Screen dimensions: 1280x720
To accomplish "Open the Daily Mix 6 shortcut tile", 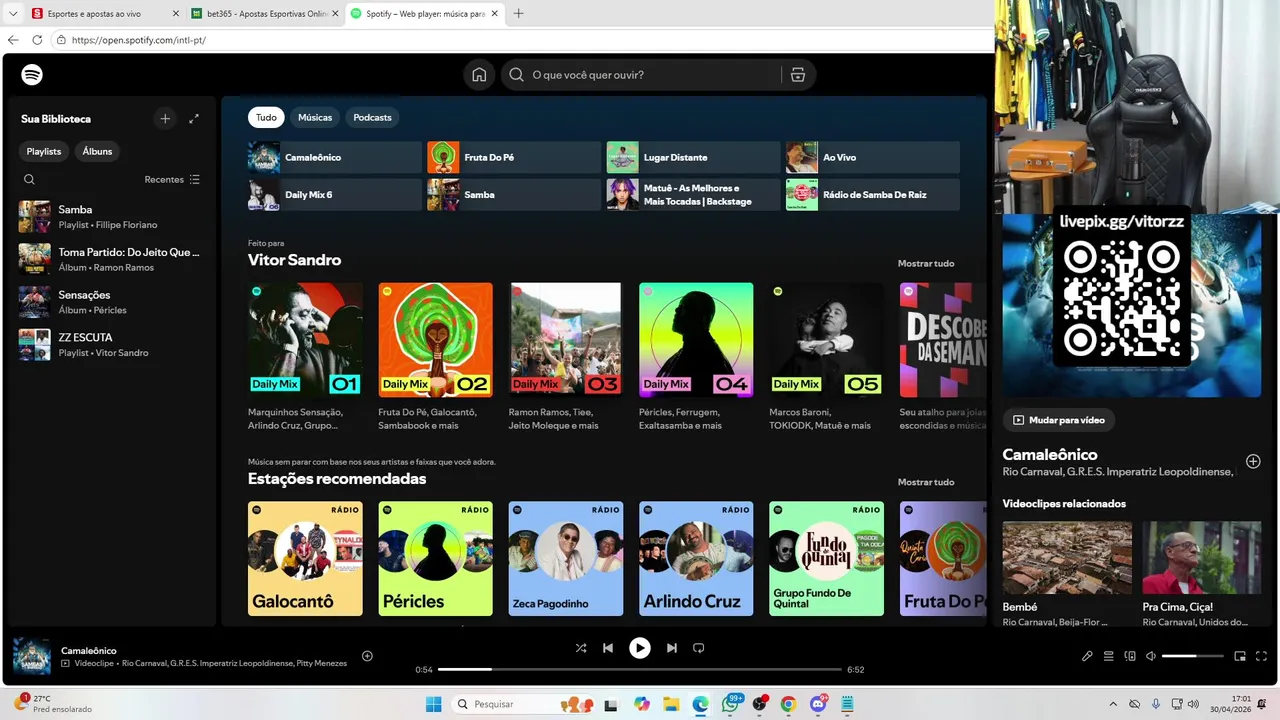I will [335, 195].
